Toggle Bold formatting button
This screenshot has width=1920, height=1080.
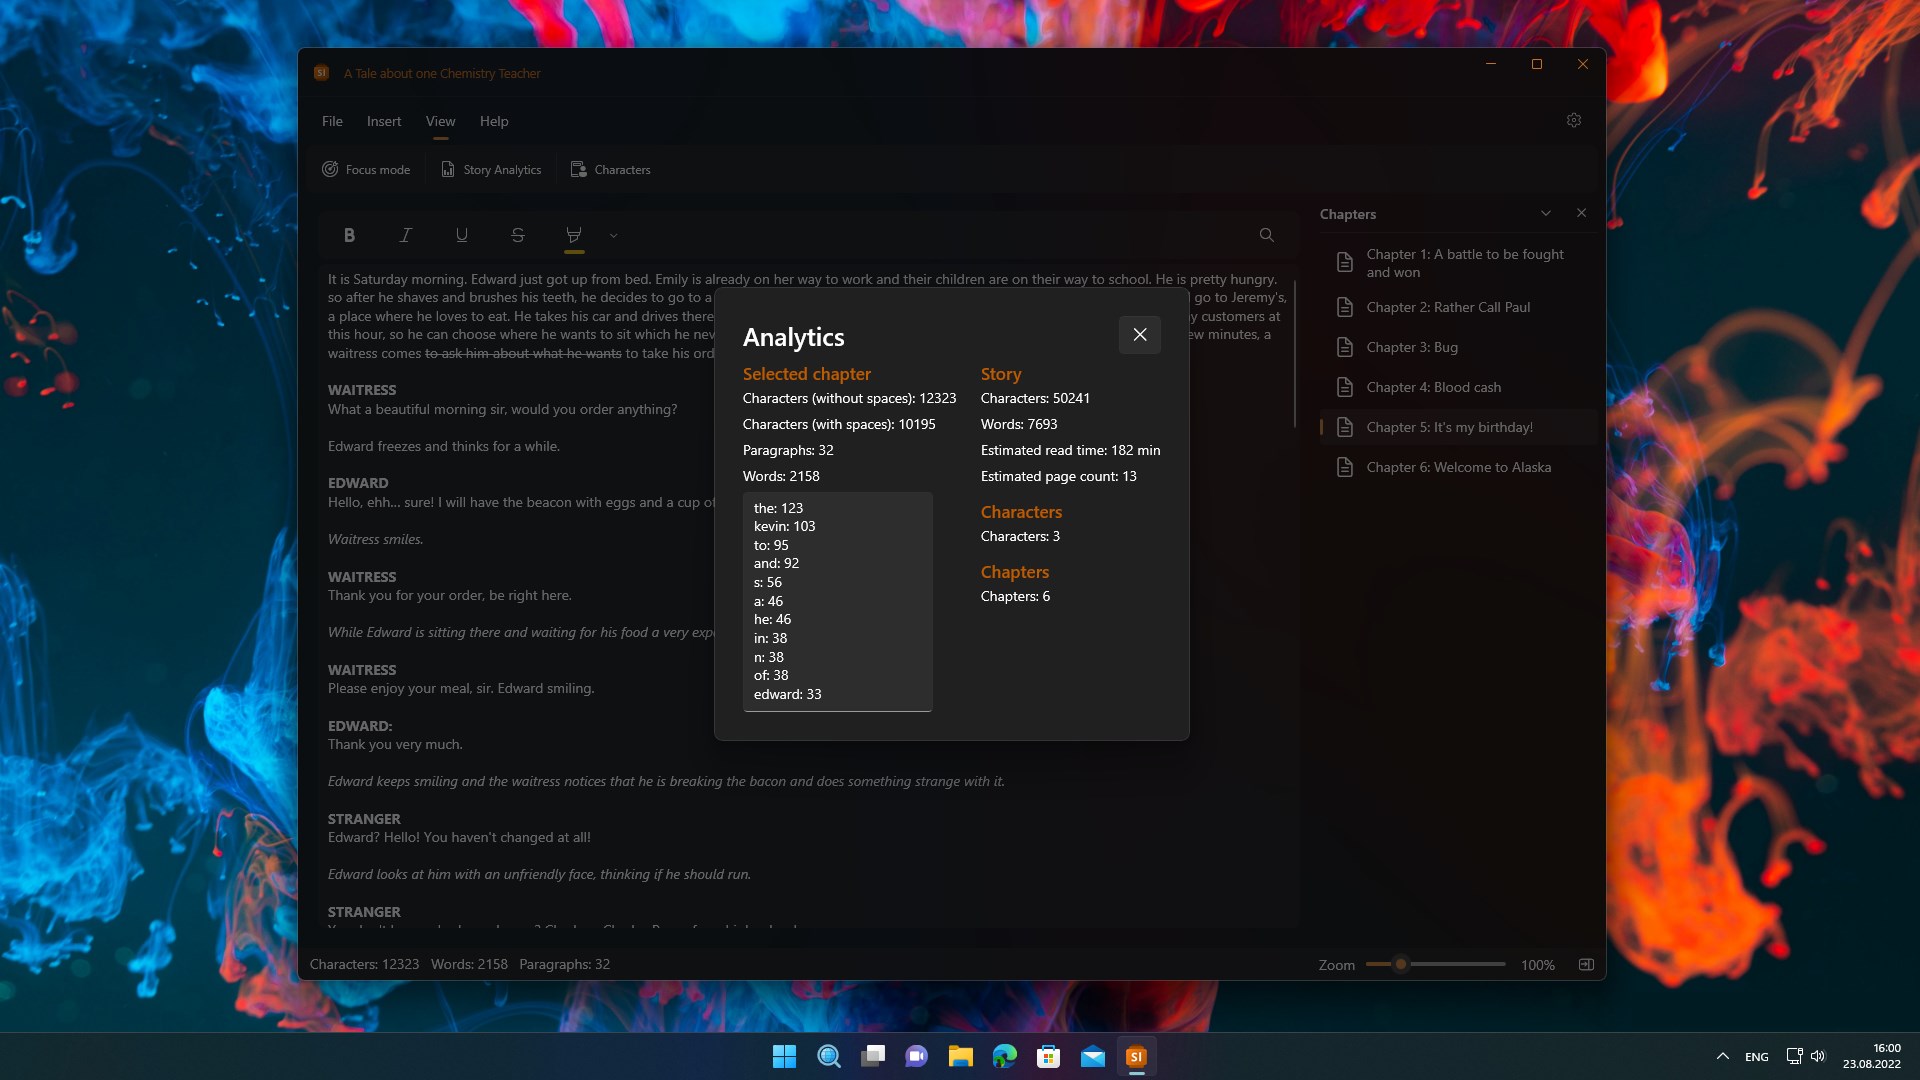tap(349, 235)
